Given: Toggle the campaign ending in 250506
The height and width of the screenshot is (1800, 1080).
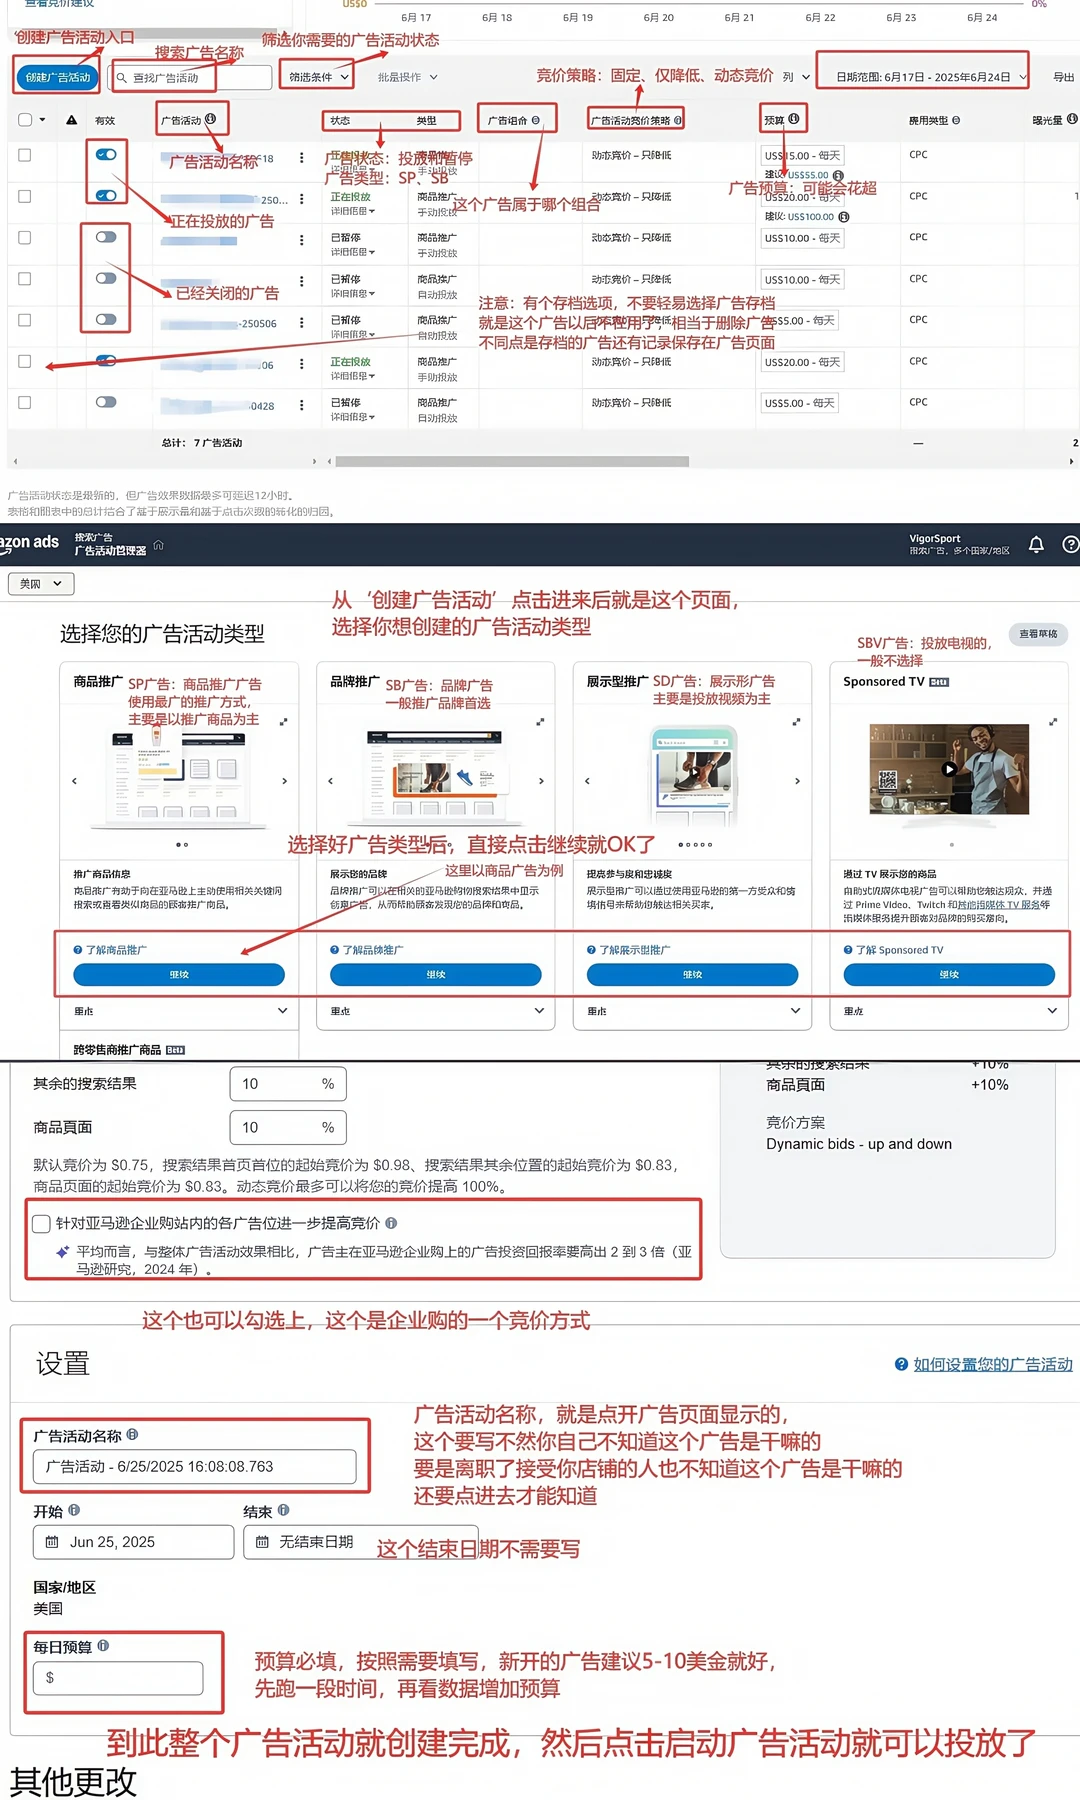Looking at the screenshot, I should (x=106, y=320).
